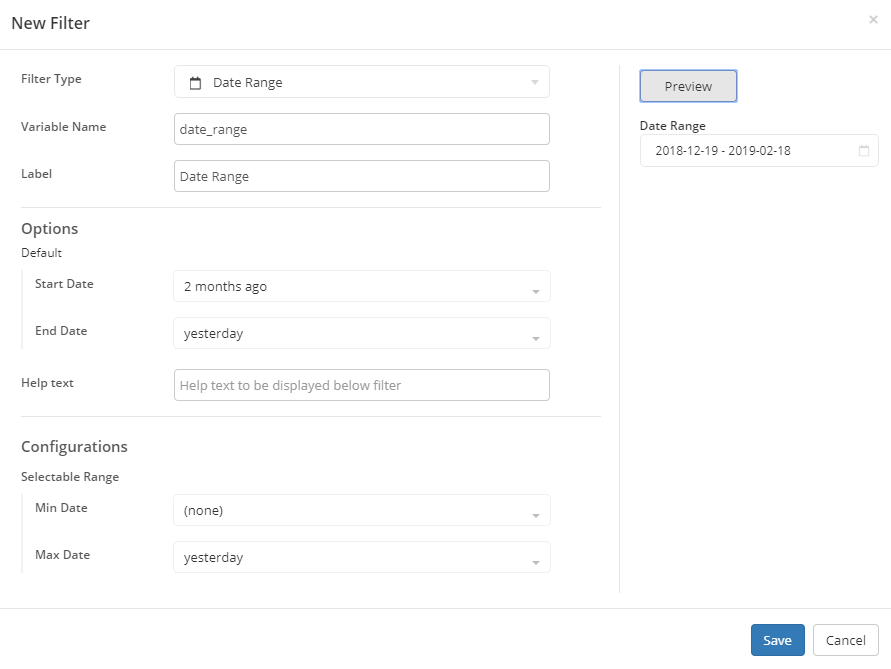Expand the Filter Type dropdown arrow
This screenshot has height=669, width=891.
point(535,83)
